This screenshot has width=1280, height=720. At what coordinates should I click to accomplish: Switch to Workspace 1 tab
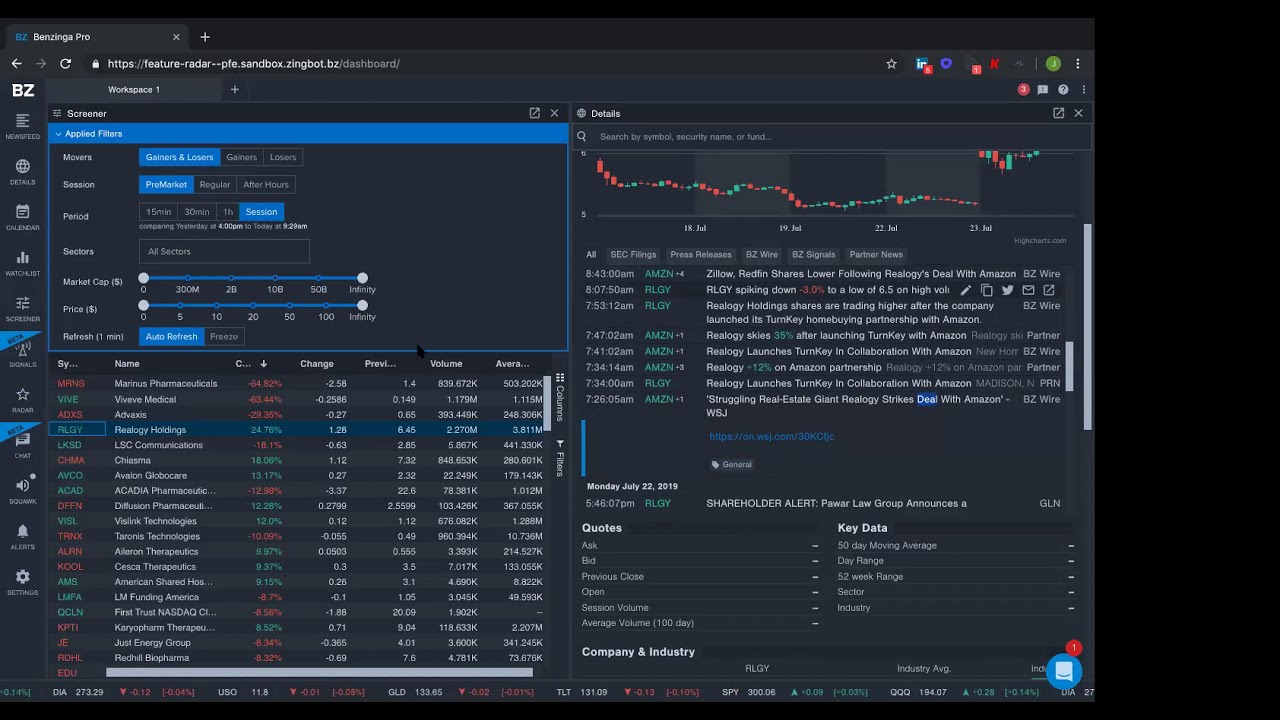pos(134,89)
